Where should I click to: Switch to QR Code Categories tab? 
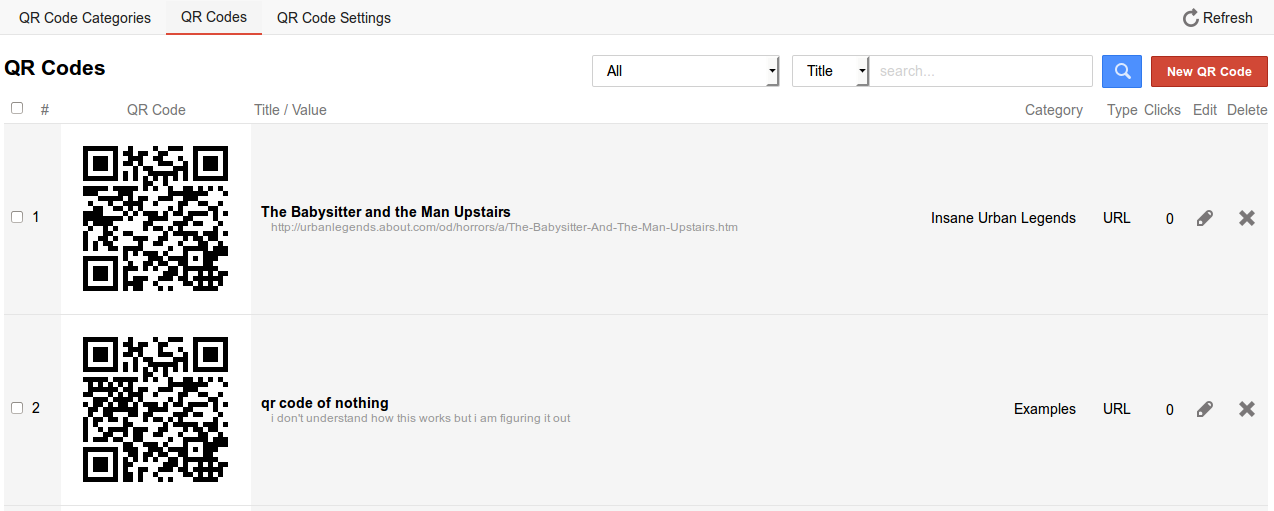tap(85, 18)
